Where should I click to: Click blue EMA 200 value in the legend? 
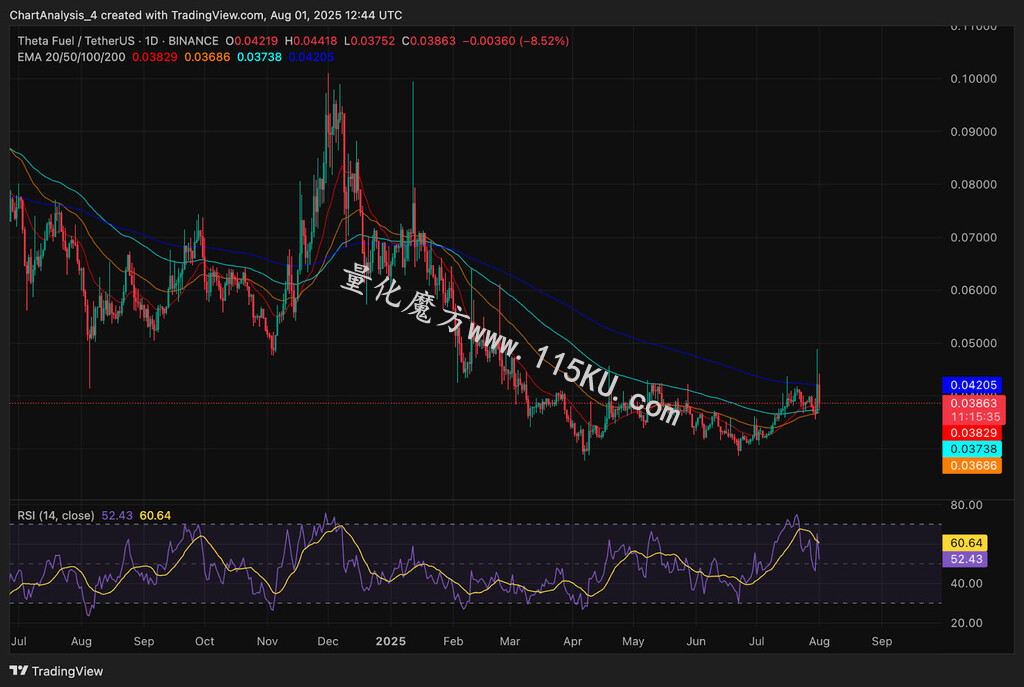pos(311,57)
